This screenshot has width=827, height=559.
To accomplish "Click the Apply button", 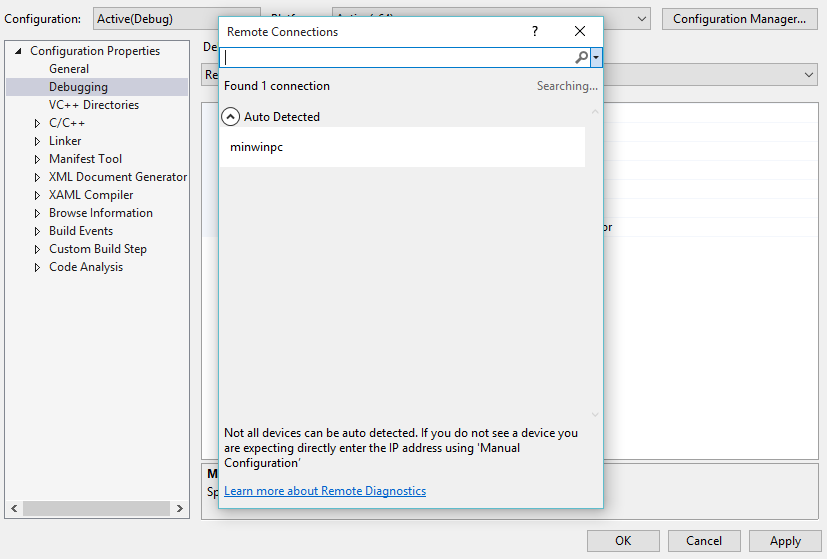I will click(785, 541).
